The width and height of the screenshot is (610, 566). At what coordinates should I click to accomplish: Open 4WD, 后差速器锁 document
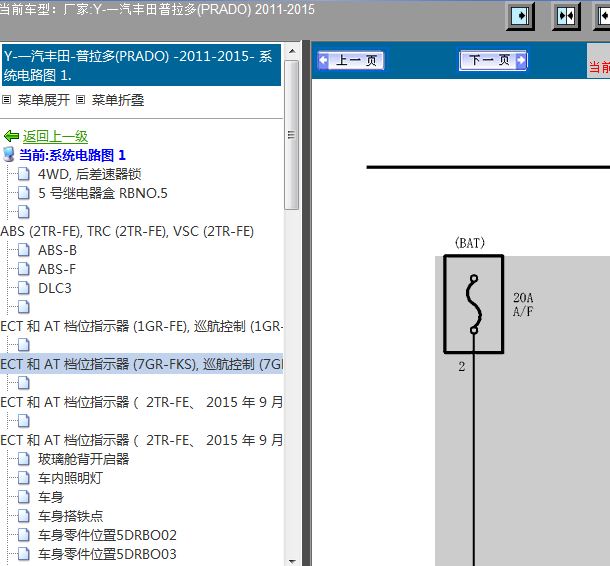(x=89, y=174)
